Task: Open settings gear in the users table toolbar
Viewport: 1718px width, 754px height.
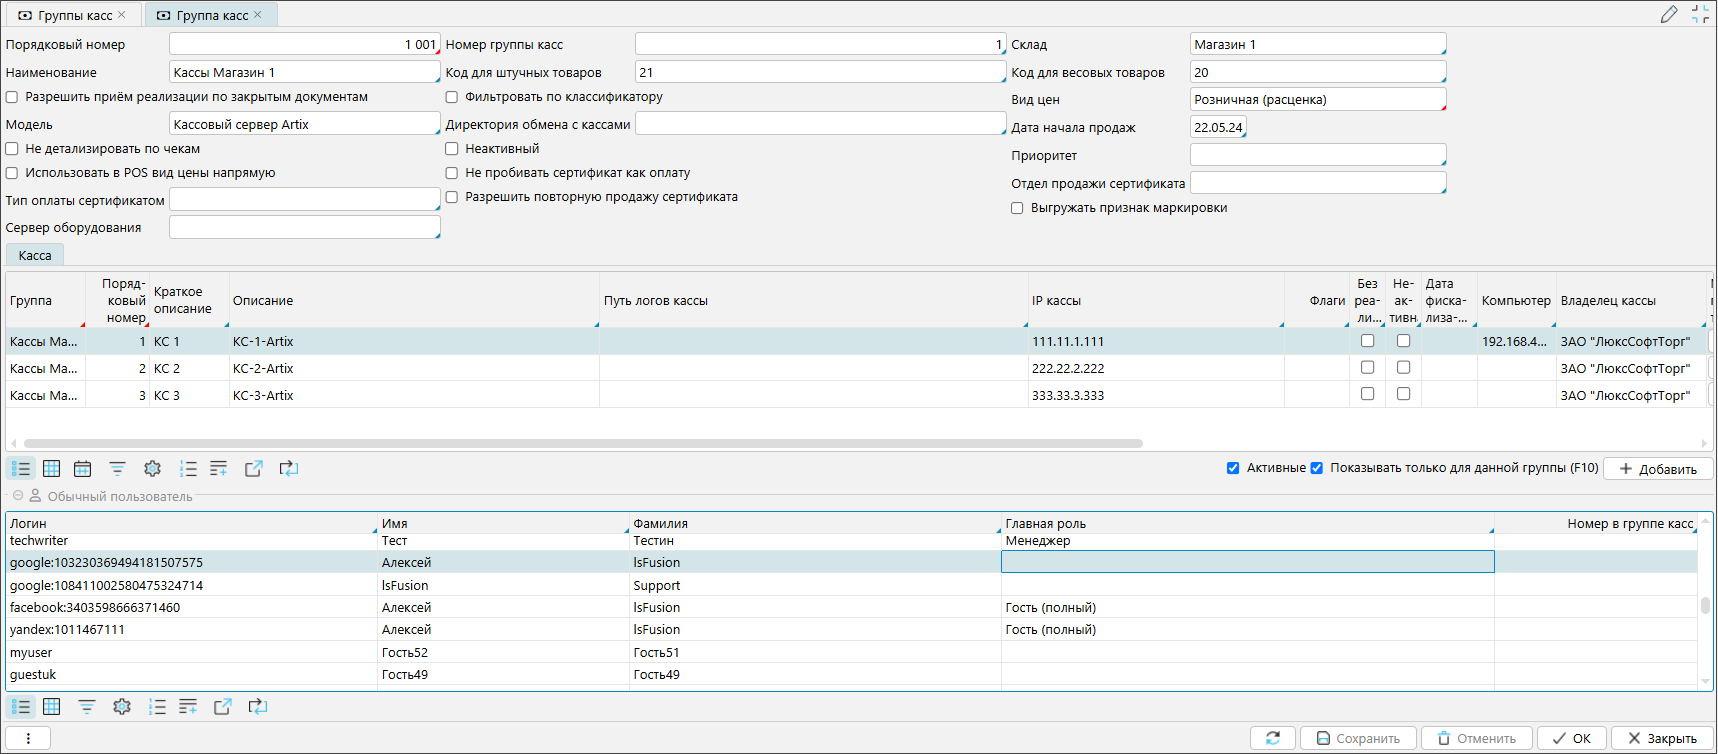Action: click(x=122, y=707)
